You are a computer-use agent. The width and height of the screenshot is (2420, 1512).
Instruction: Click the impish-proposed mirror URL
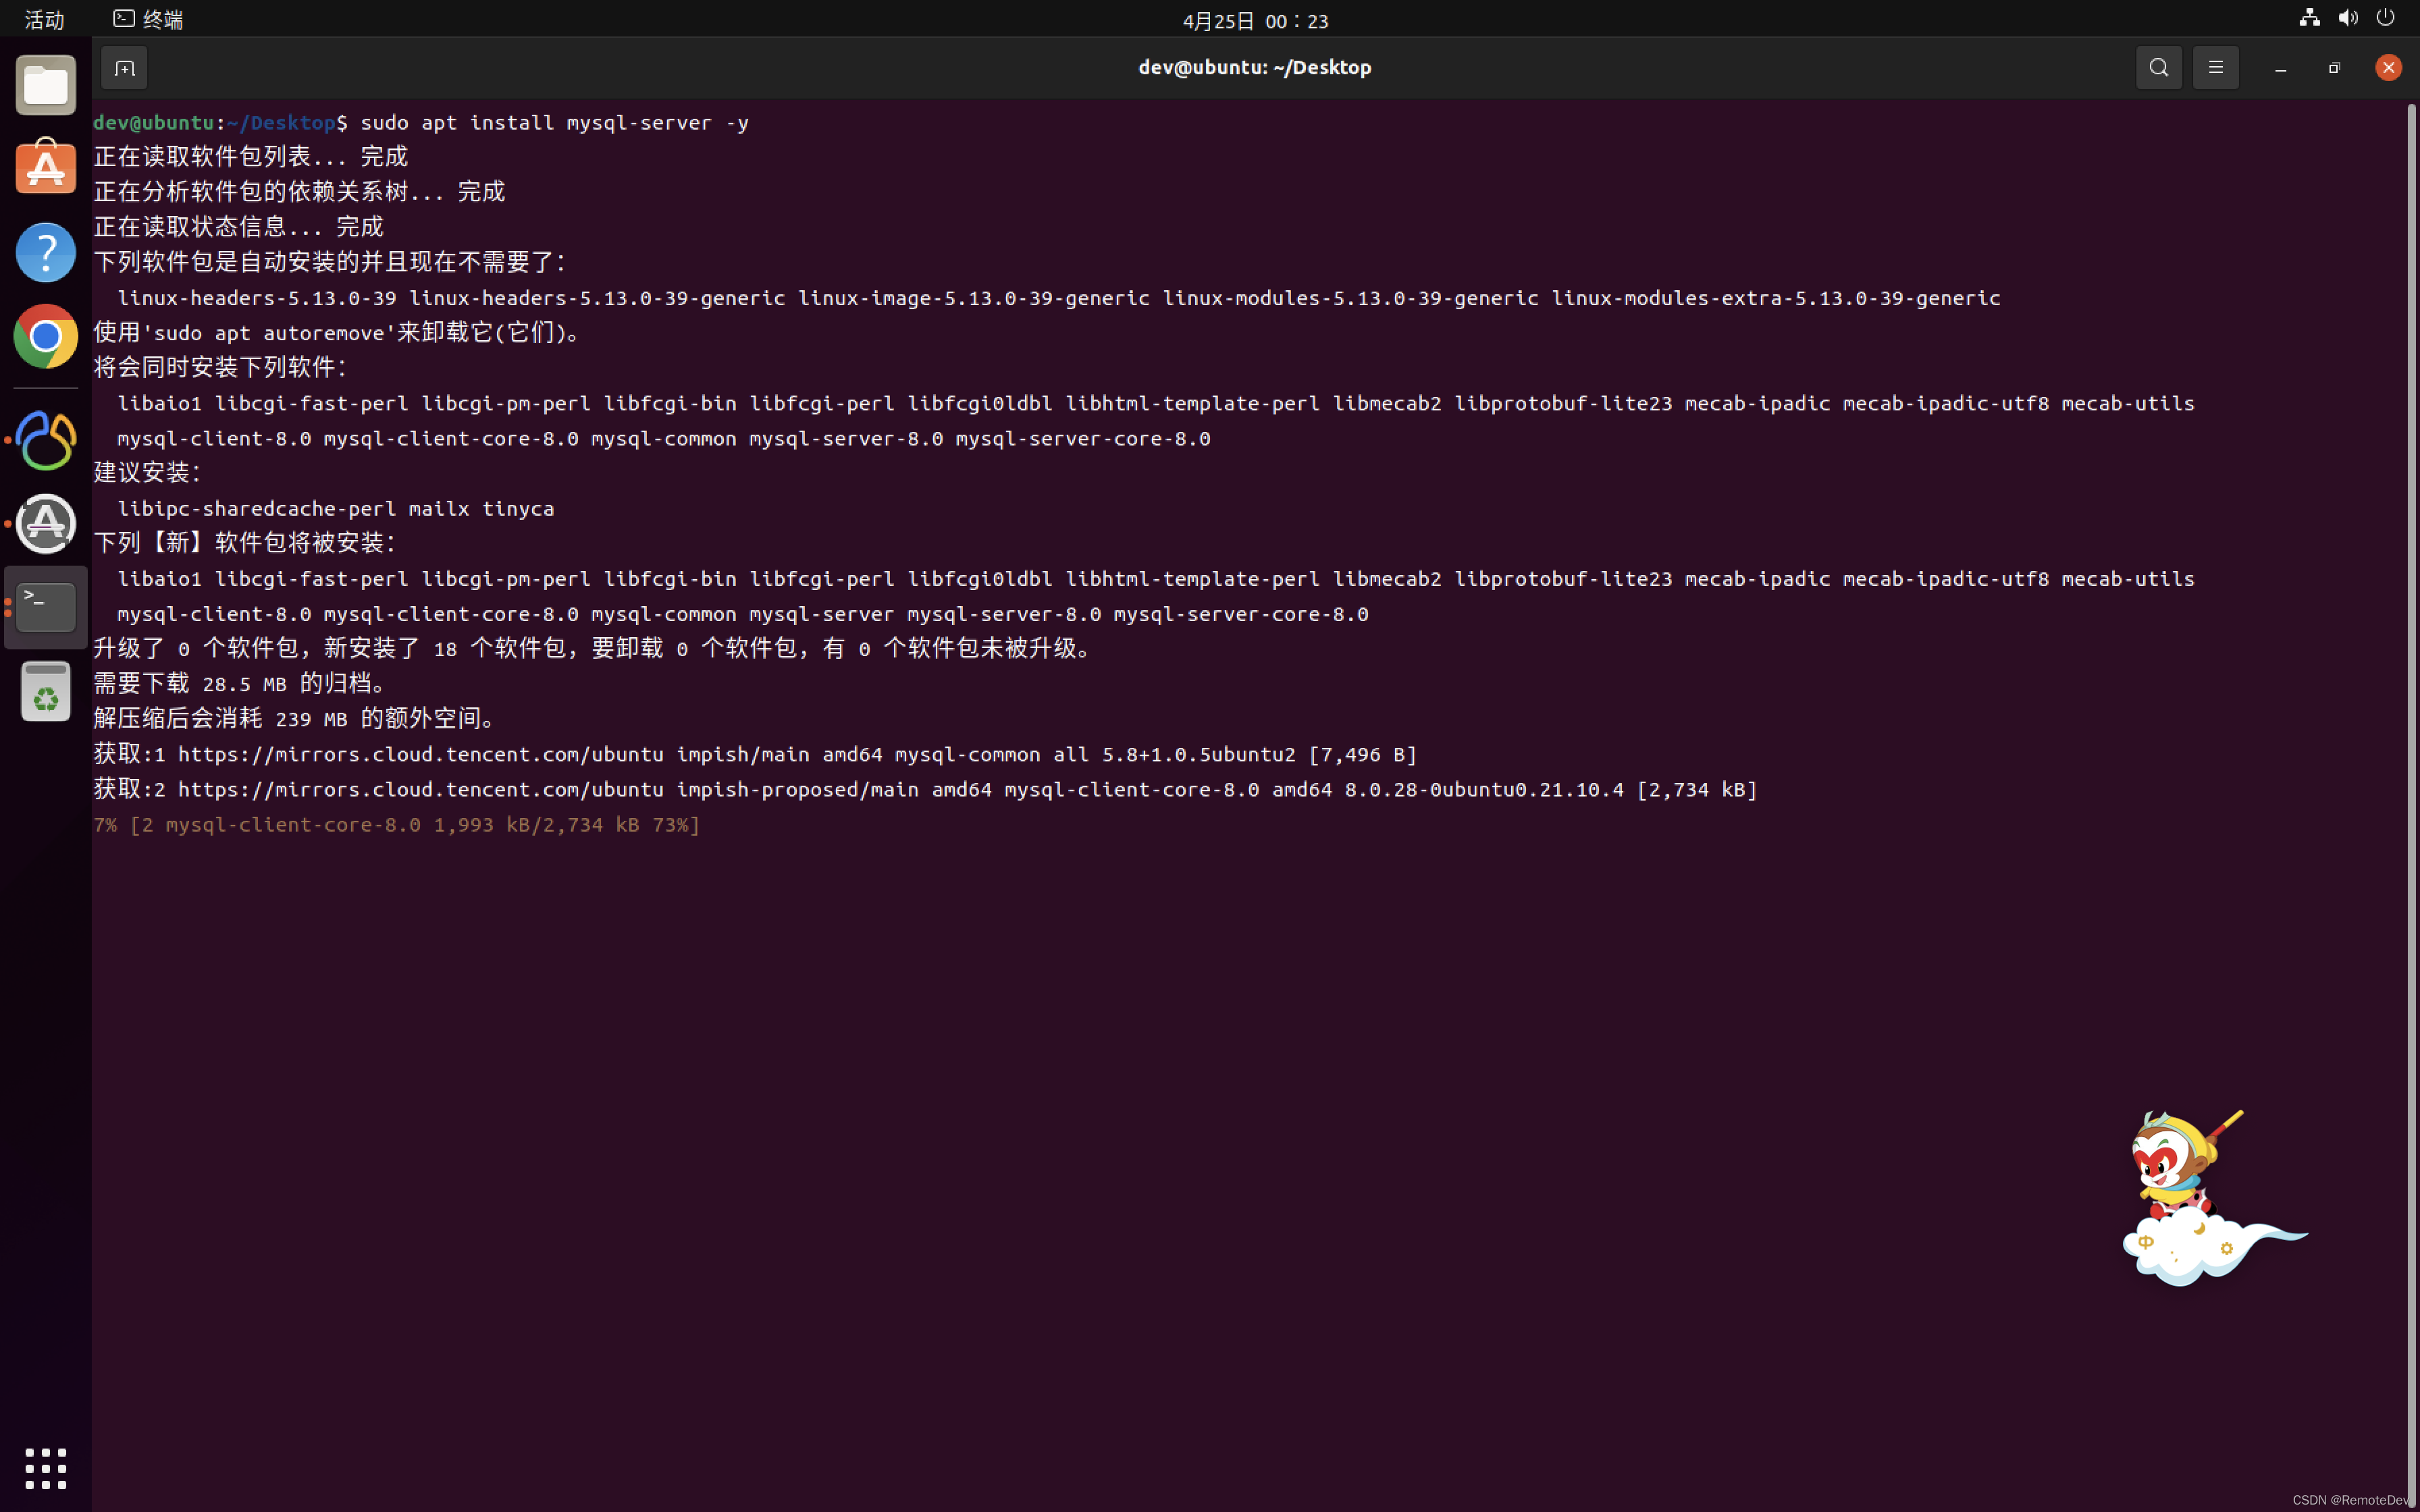point(420,789)
